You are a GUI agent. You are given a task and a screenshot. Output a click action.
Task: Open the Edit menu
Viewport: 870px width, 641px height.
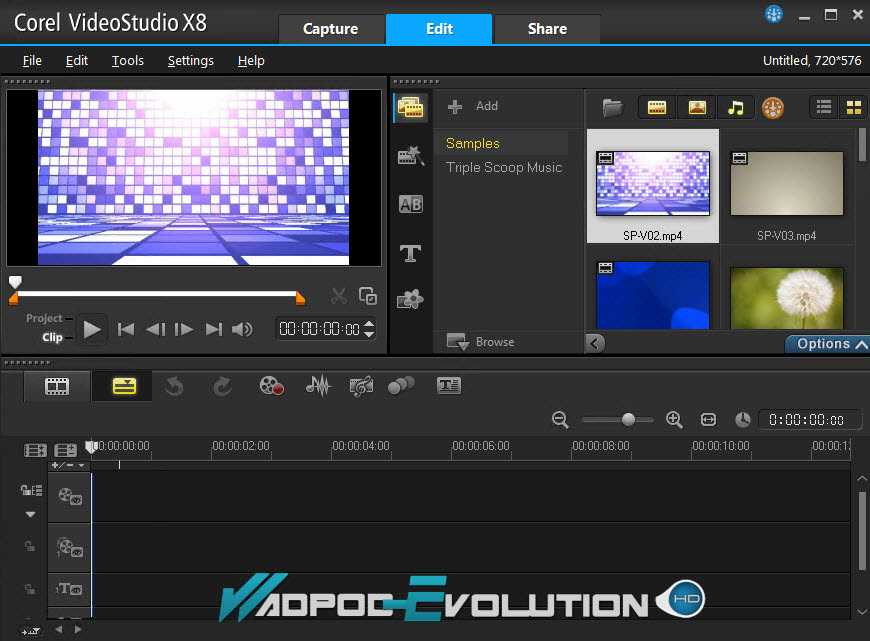point(77,60)
